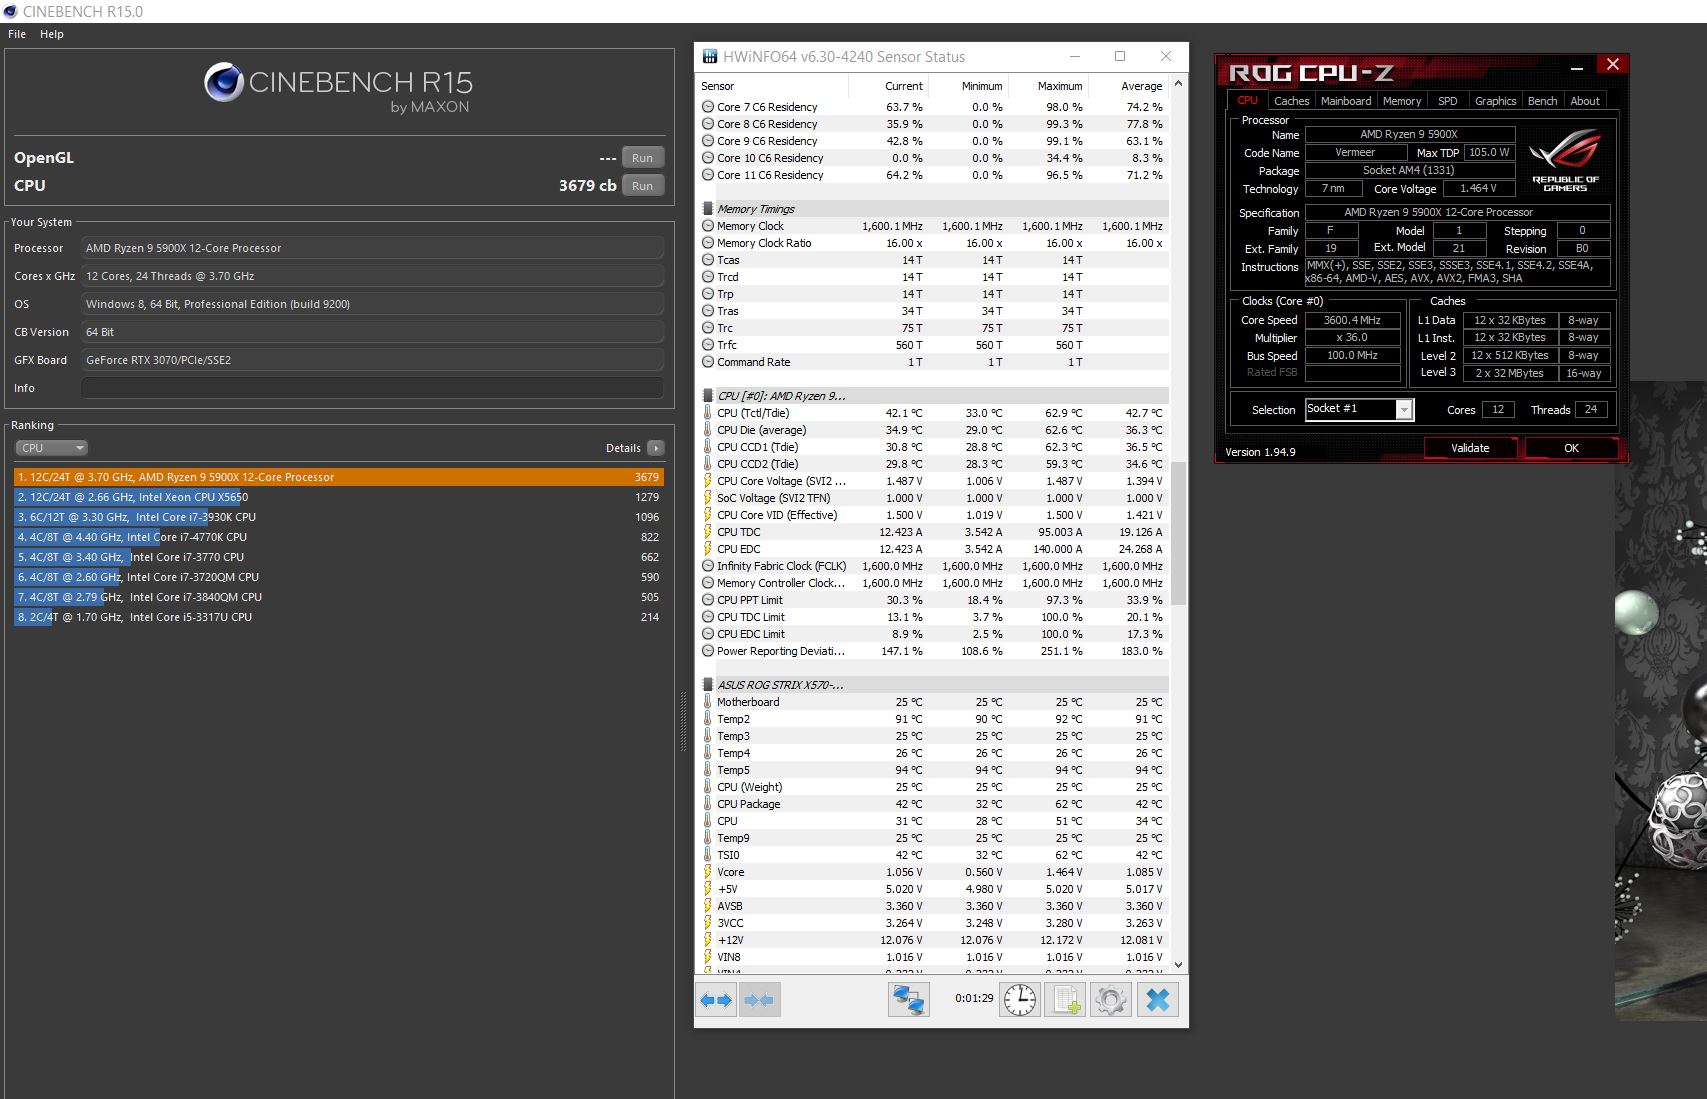
Task: Switch to CPU-Z Mainboard tab
Action: point(1346,101)
